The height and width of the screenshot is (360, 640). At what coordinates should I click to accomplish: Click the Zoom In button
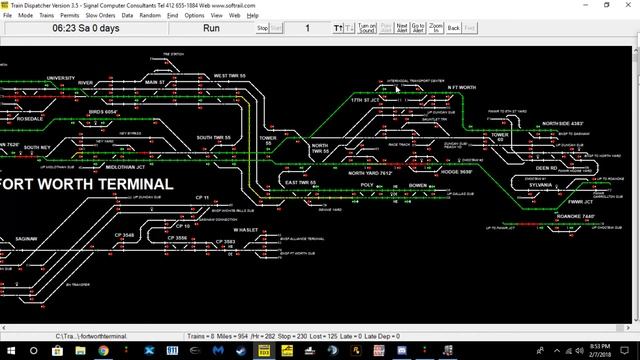436,28
